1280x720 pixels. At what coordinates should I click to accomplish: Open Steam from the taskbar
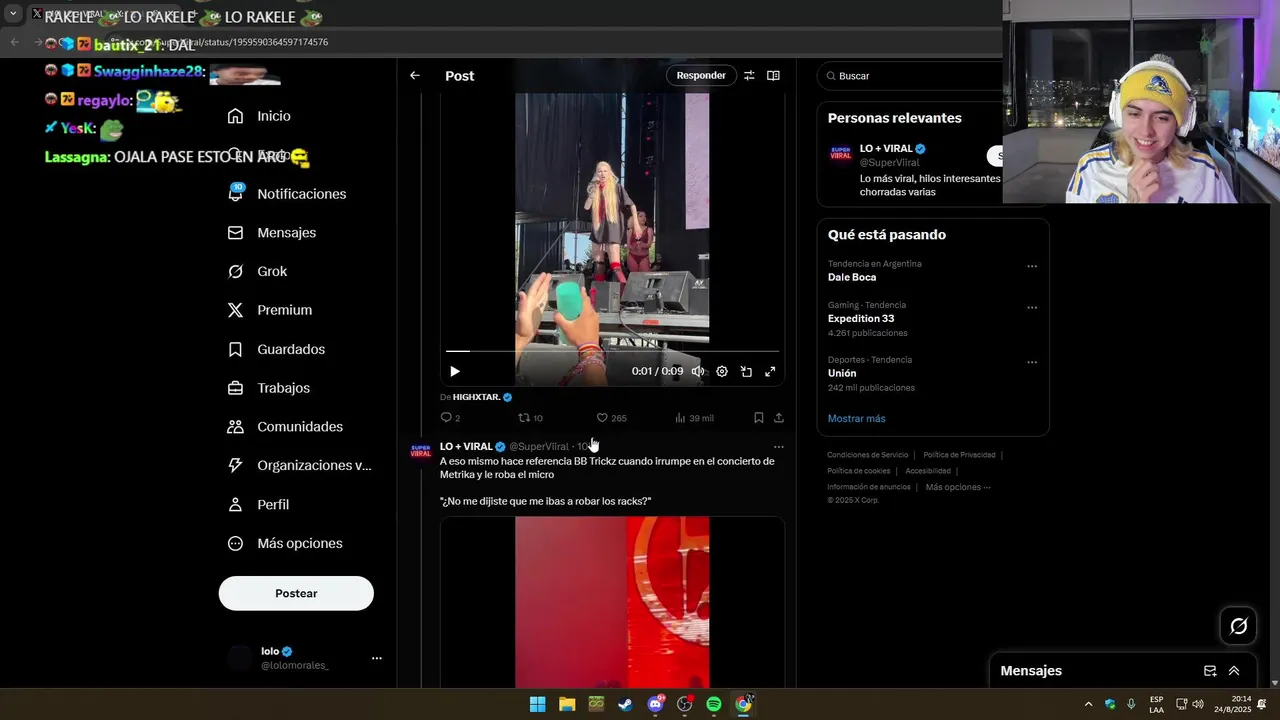click(x=625, y=704)
